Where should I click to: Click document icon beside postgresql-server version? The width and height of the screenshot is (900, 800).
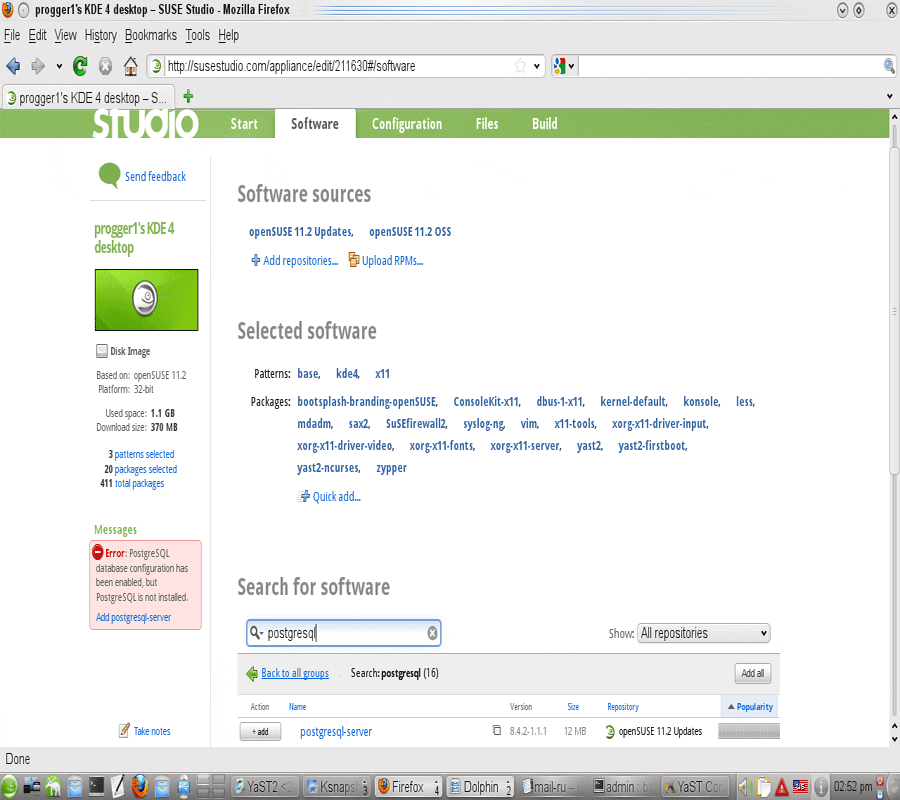497,731
